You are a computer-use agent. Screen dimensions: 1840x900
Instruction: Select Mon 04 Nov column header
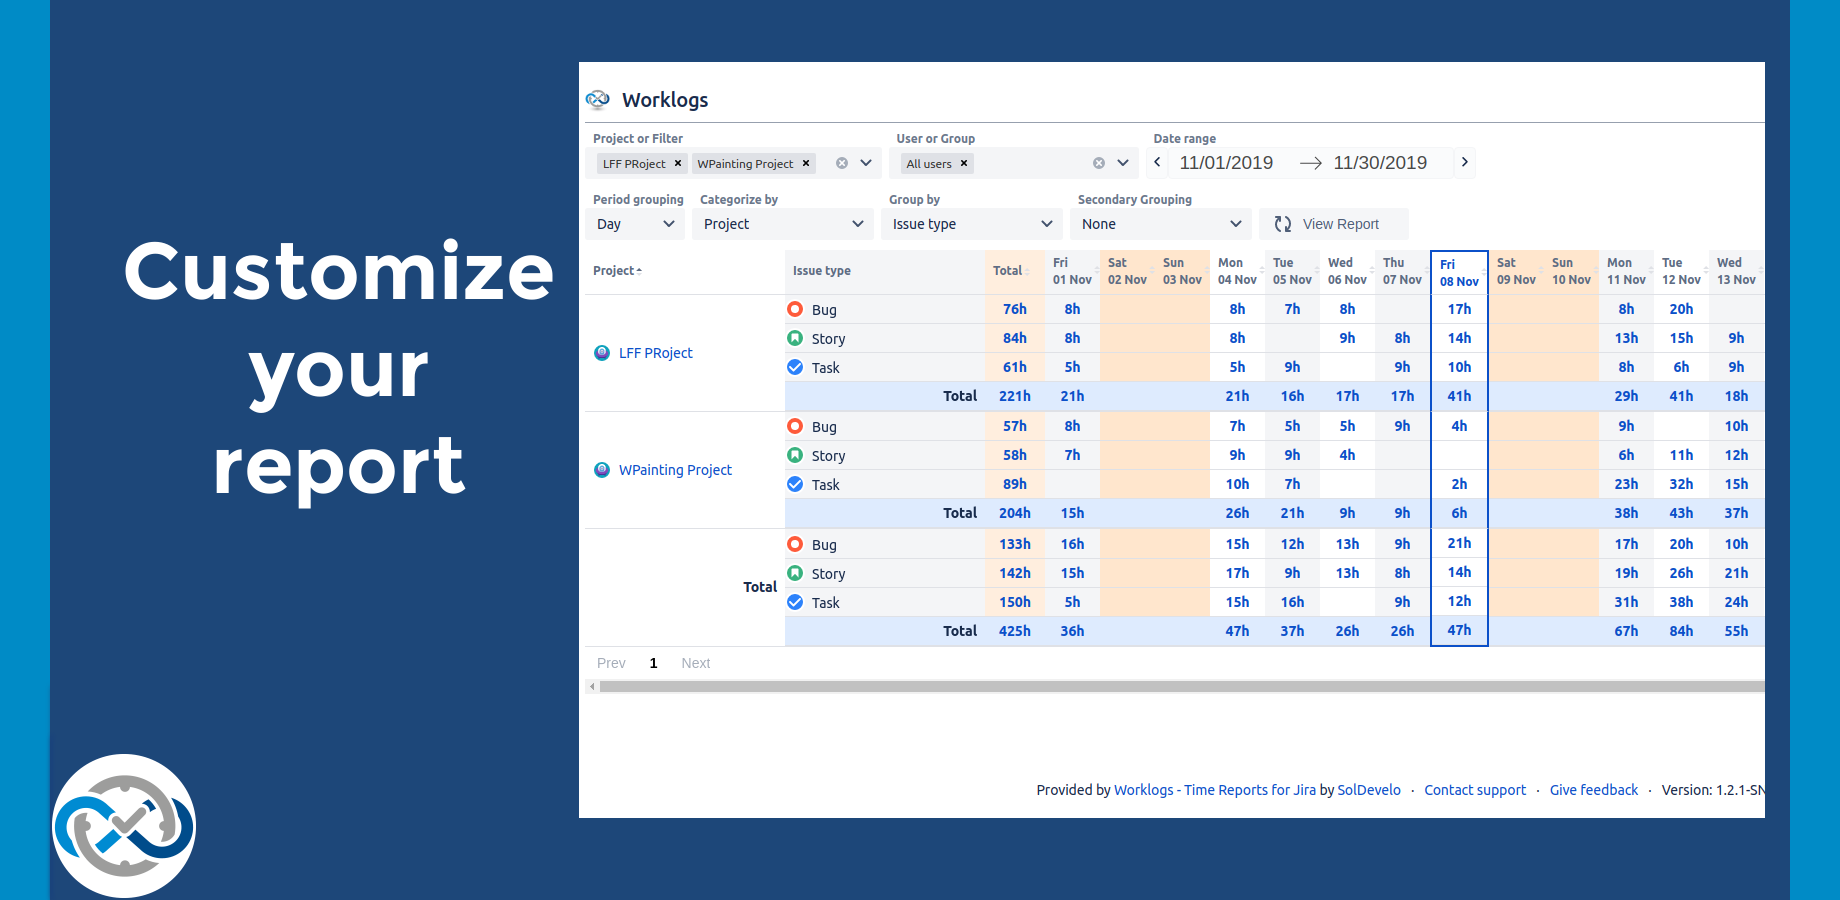coord(1237,271)
